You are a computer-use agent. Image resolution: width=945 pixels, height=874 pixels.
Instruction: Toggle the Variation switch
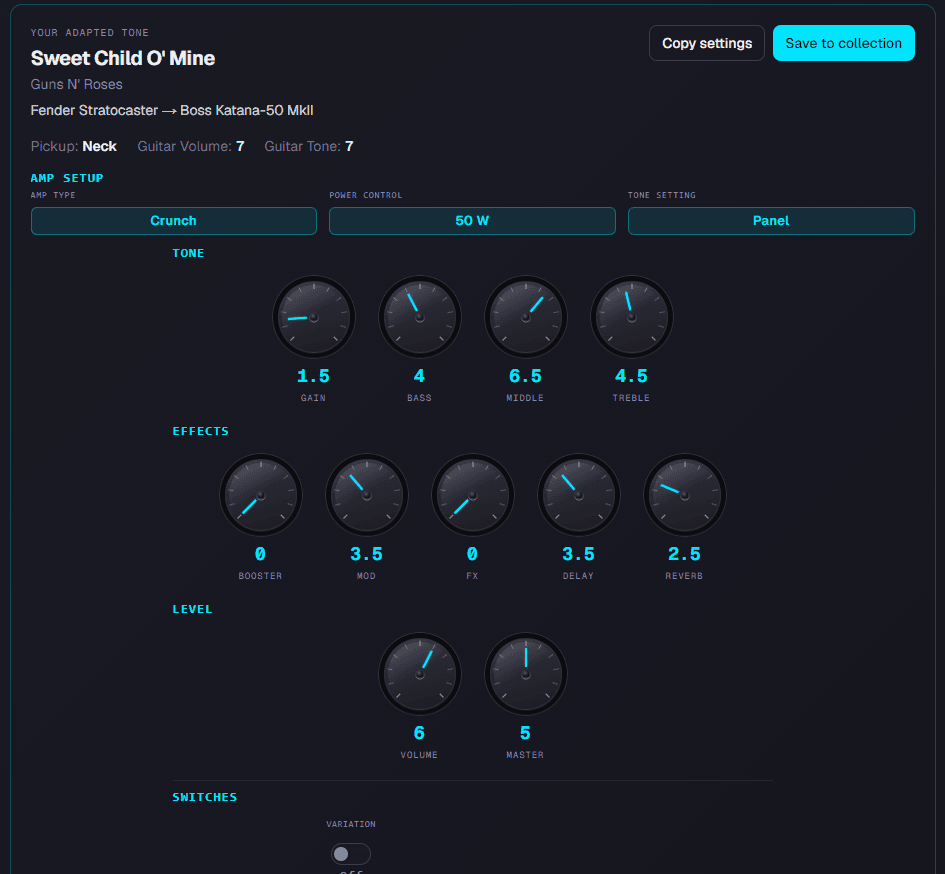pyautogui.click(x=351, y=854)
